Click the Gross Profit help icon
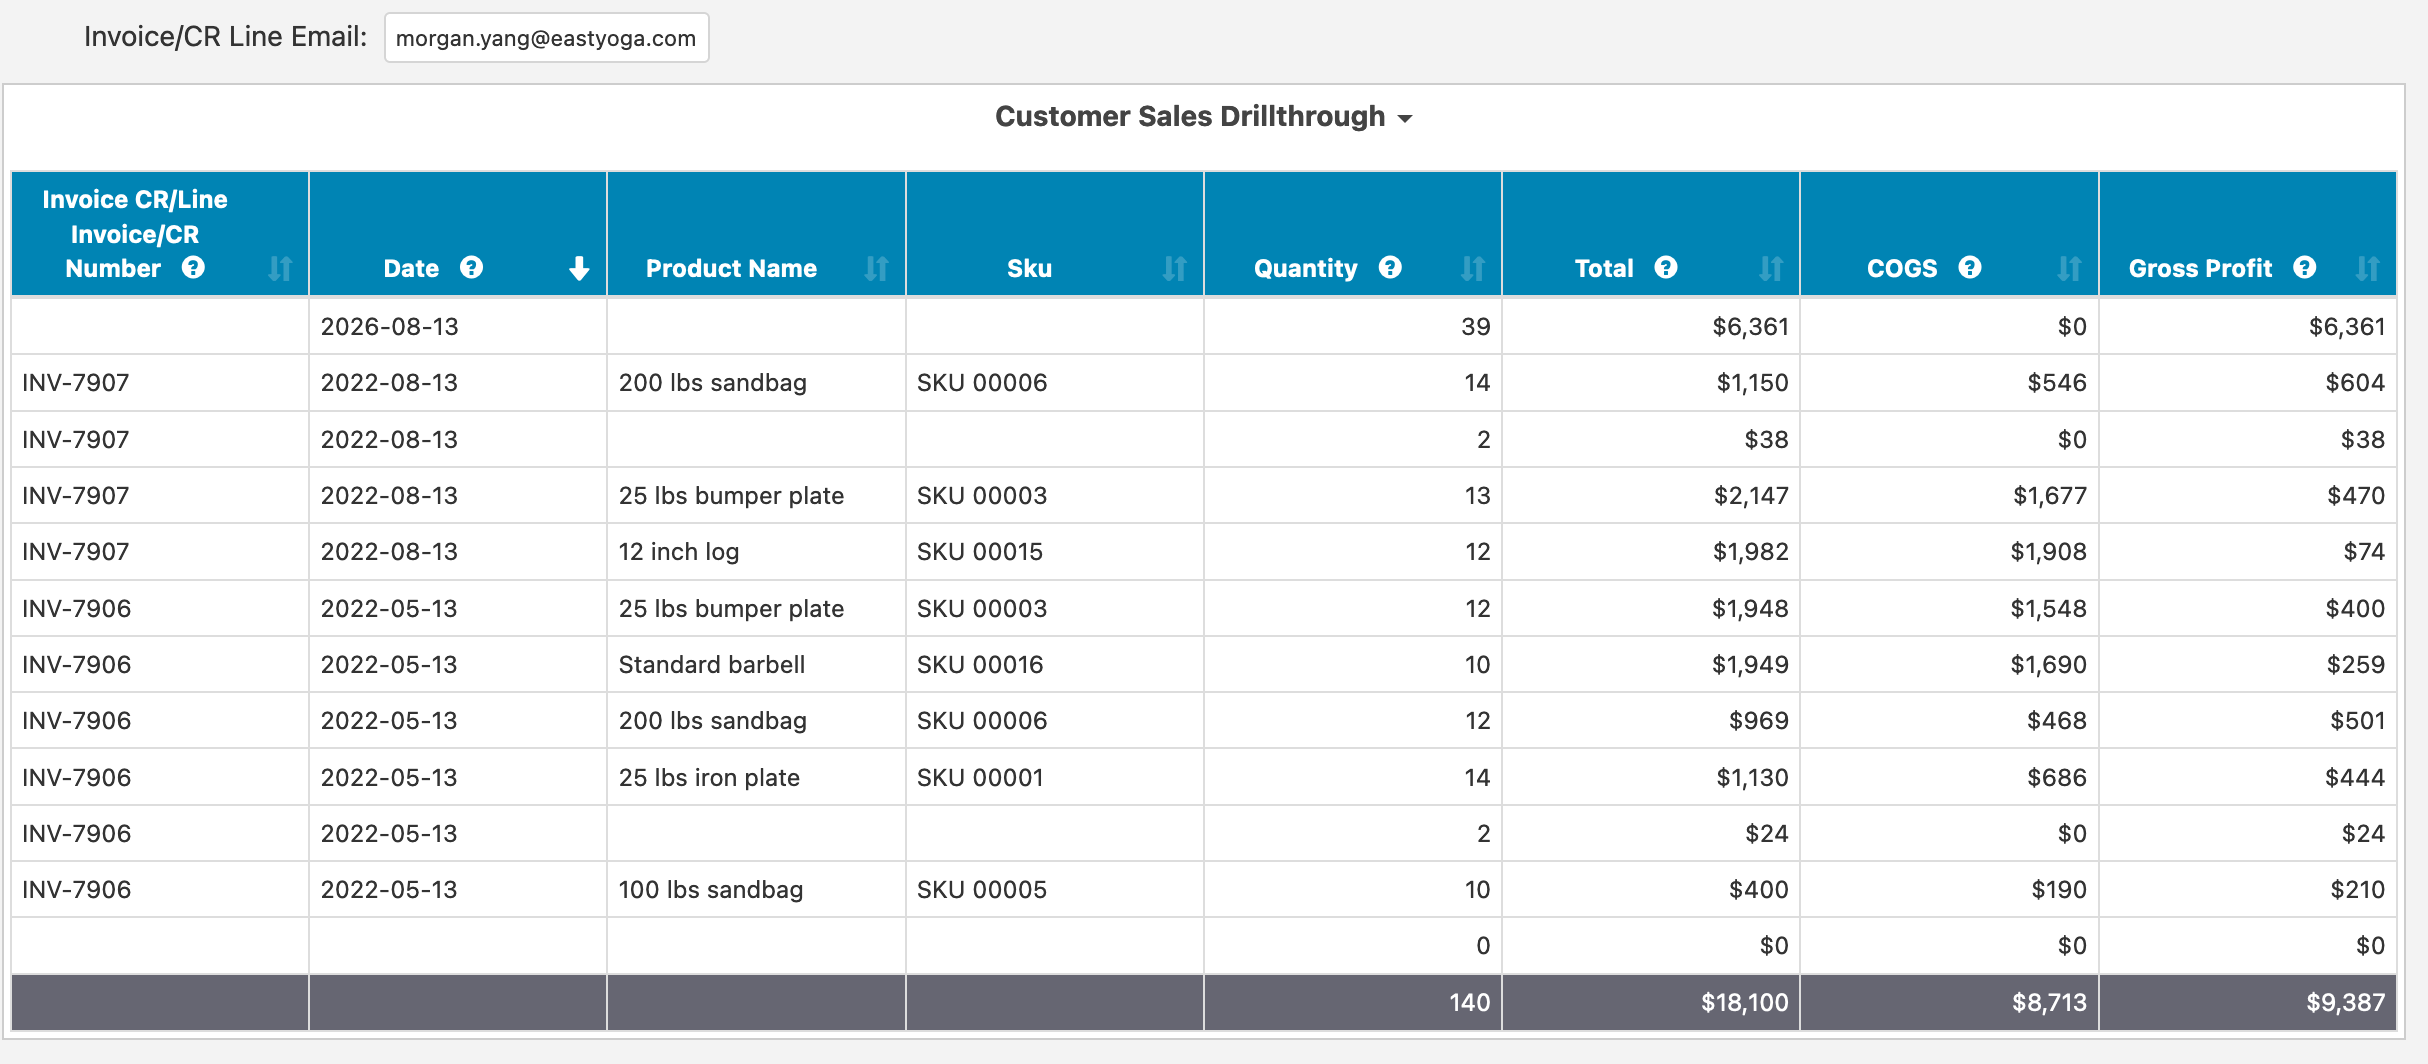 2305,268
